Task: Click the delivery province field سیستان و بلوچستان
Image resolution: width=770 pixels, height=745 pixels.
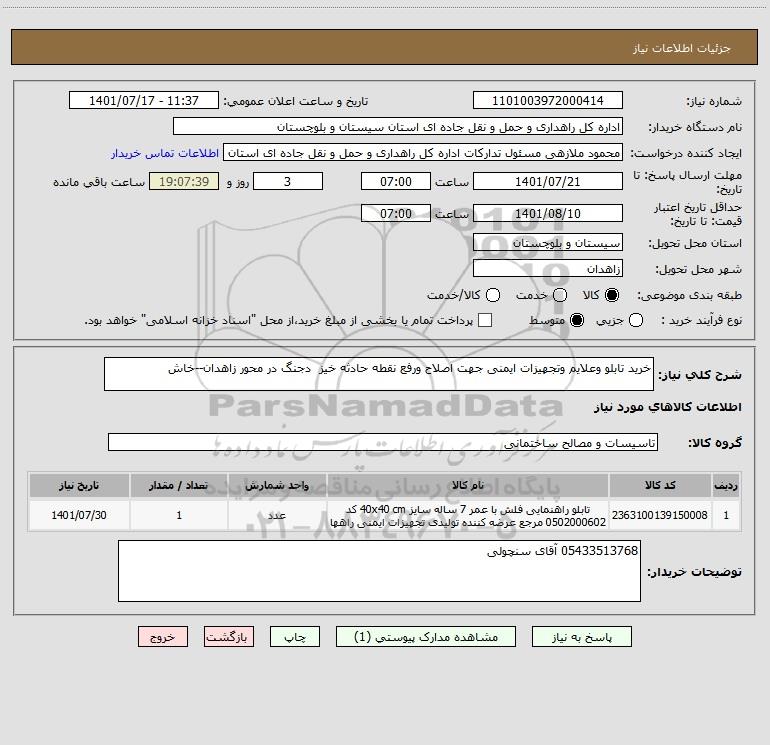Action: point(548,243)
